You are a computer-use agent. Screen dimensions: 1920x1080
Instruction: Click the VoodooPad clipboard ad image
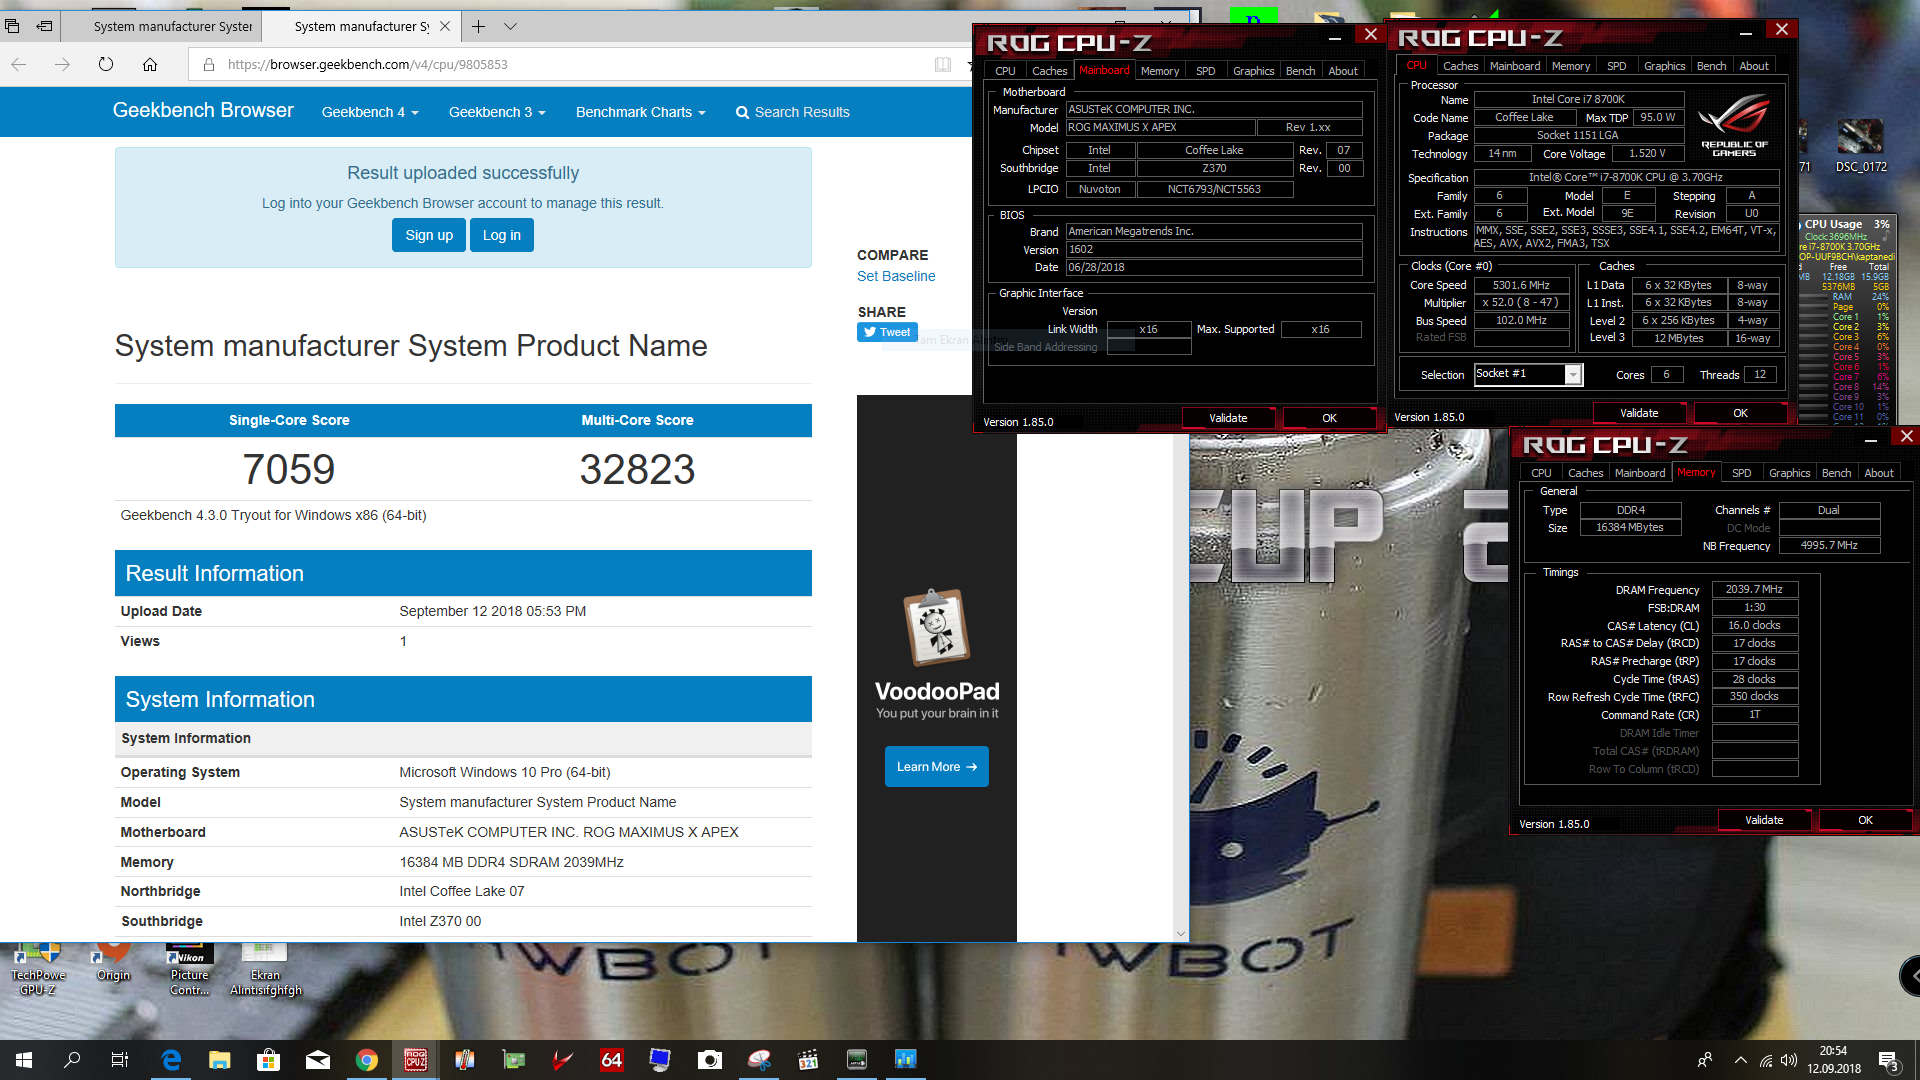point(937,628)
